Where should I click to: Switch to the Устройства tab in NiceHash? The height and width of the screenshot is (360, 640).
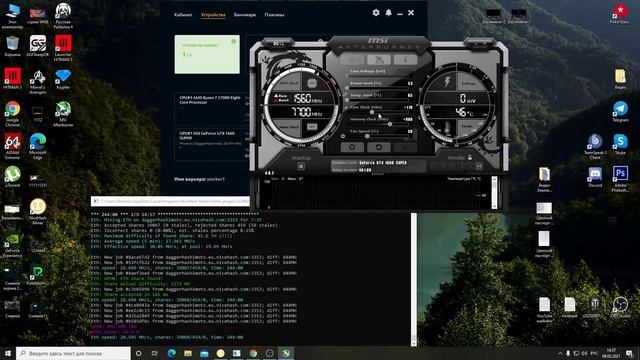pyautogui.click(x=213, y=15)
